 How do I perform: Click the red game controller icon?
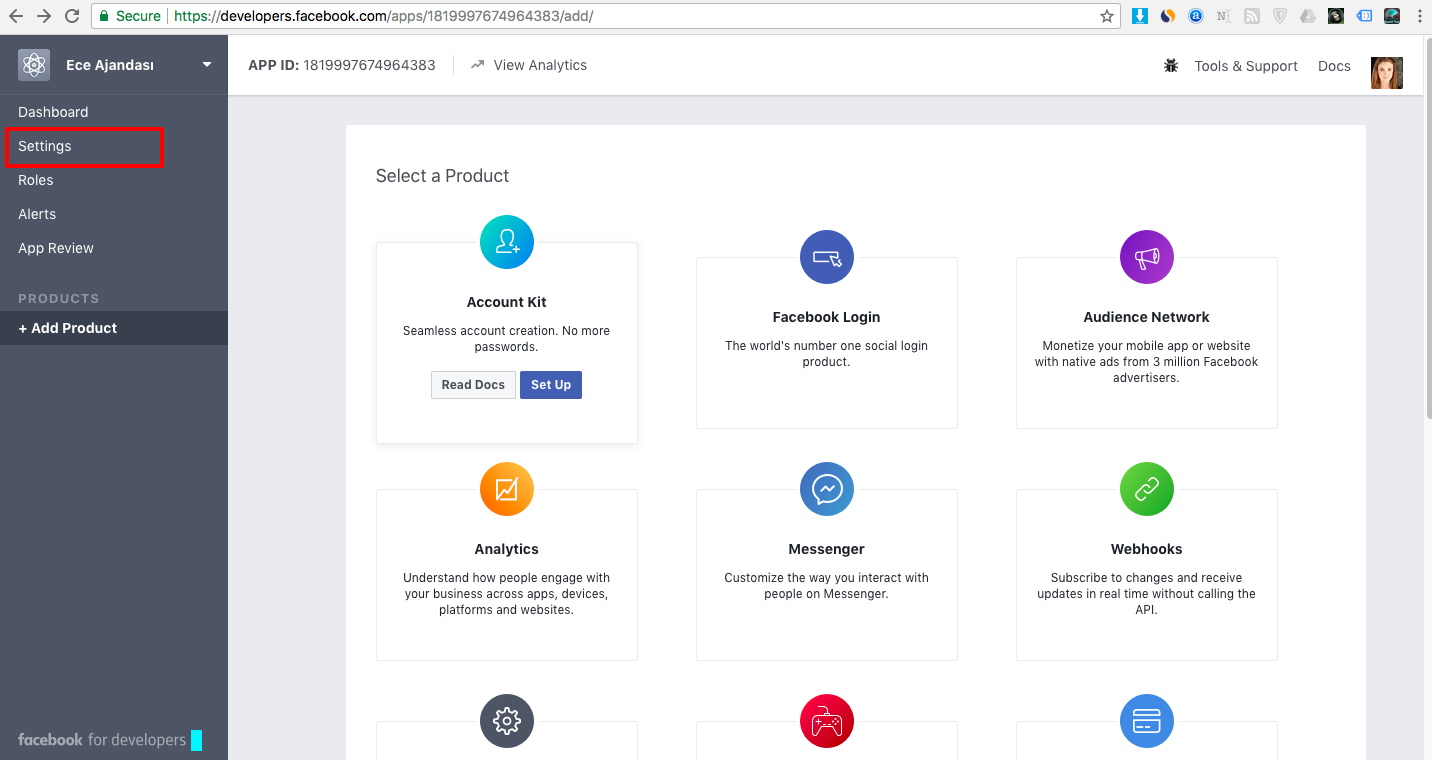[x=826, y=721]
